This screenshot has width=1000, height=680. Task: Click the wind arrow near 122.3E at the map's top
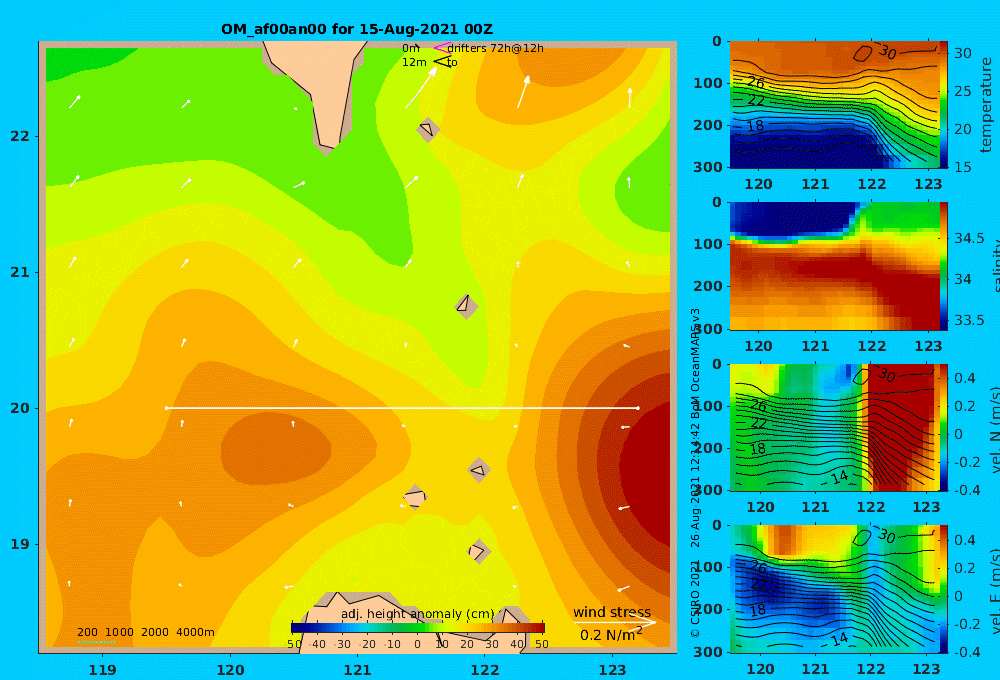tap(523, 92)
